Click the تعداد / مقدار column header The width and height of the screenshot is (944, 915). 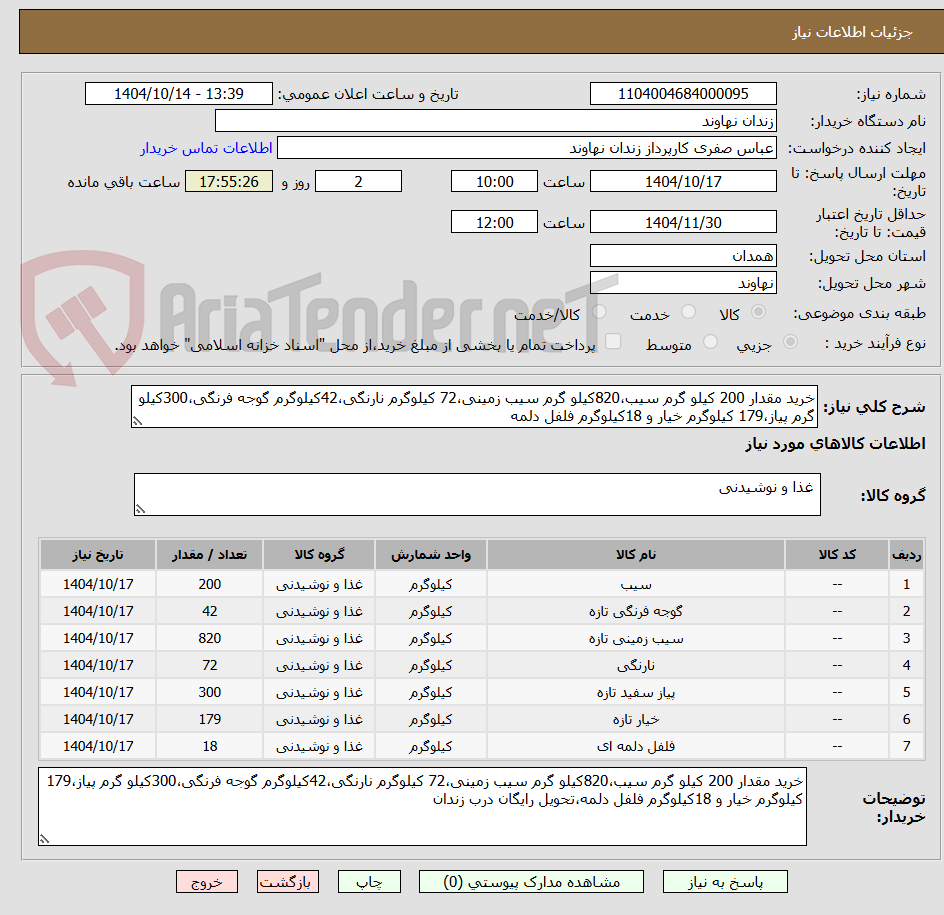[x=210, y=554]
